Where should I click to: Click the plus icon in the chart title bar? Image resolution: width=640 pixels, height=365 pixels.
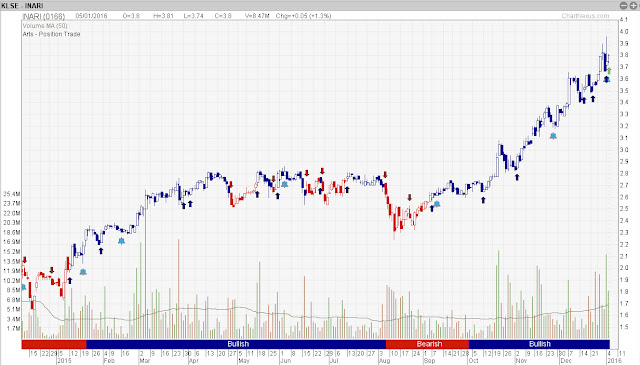pyautogui.click(x=633, y=5)
